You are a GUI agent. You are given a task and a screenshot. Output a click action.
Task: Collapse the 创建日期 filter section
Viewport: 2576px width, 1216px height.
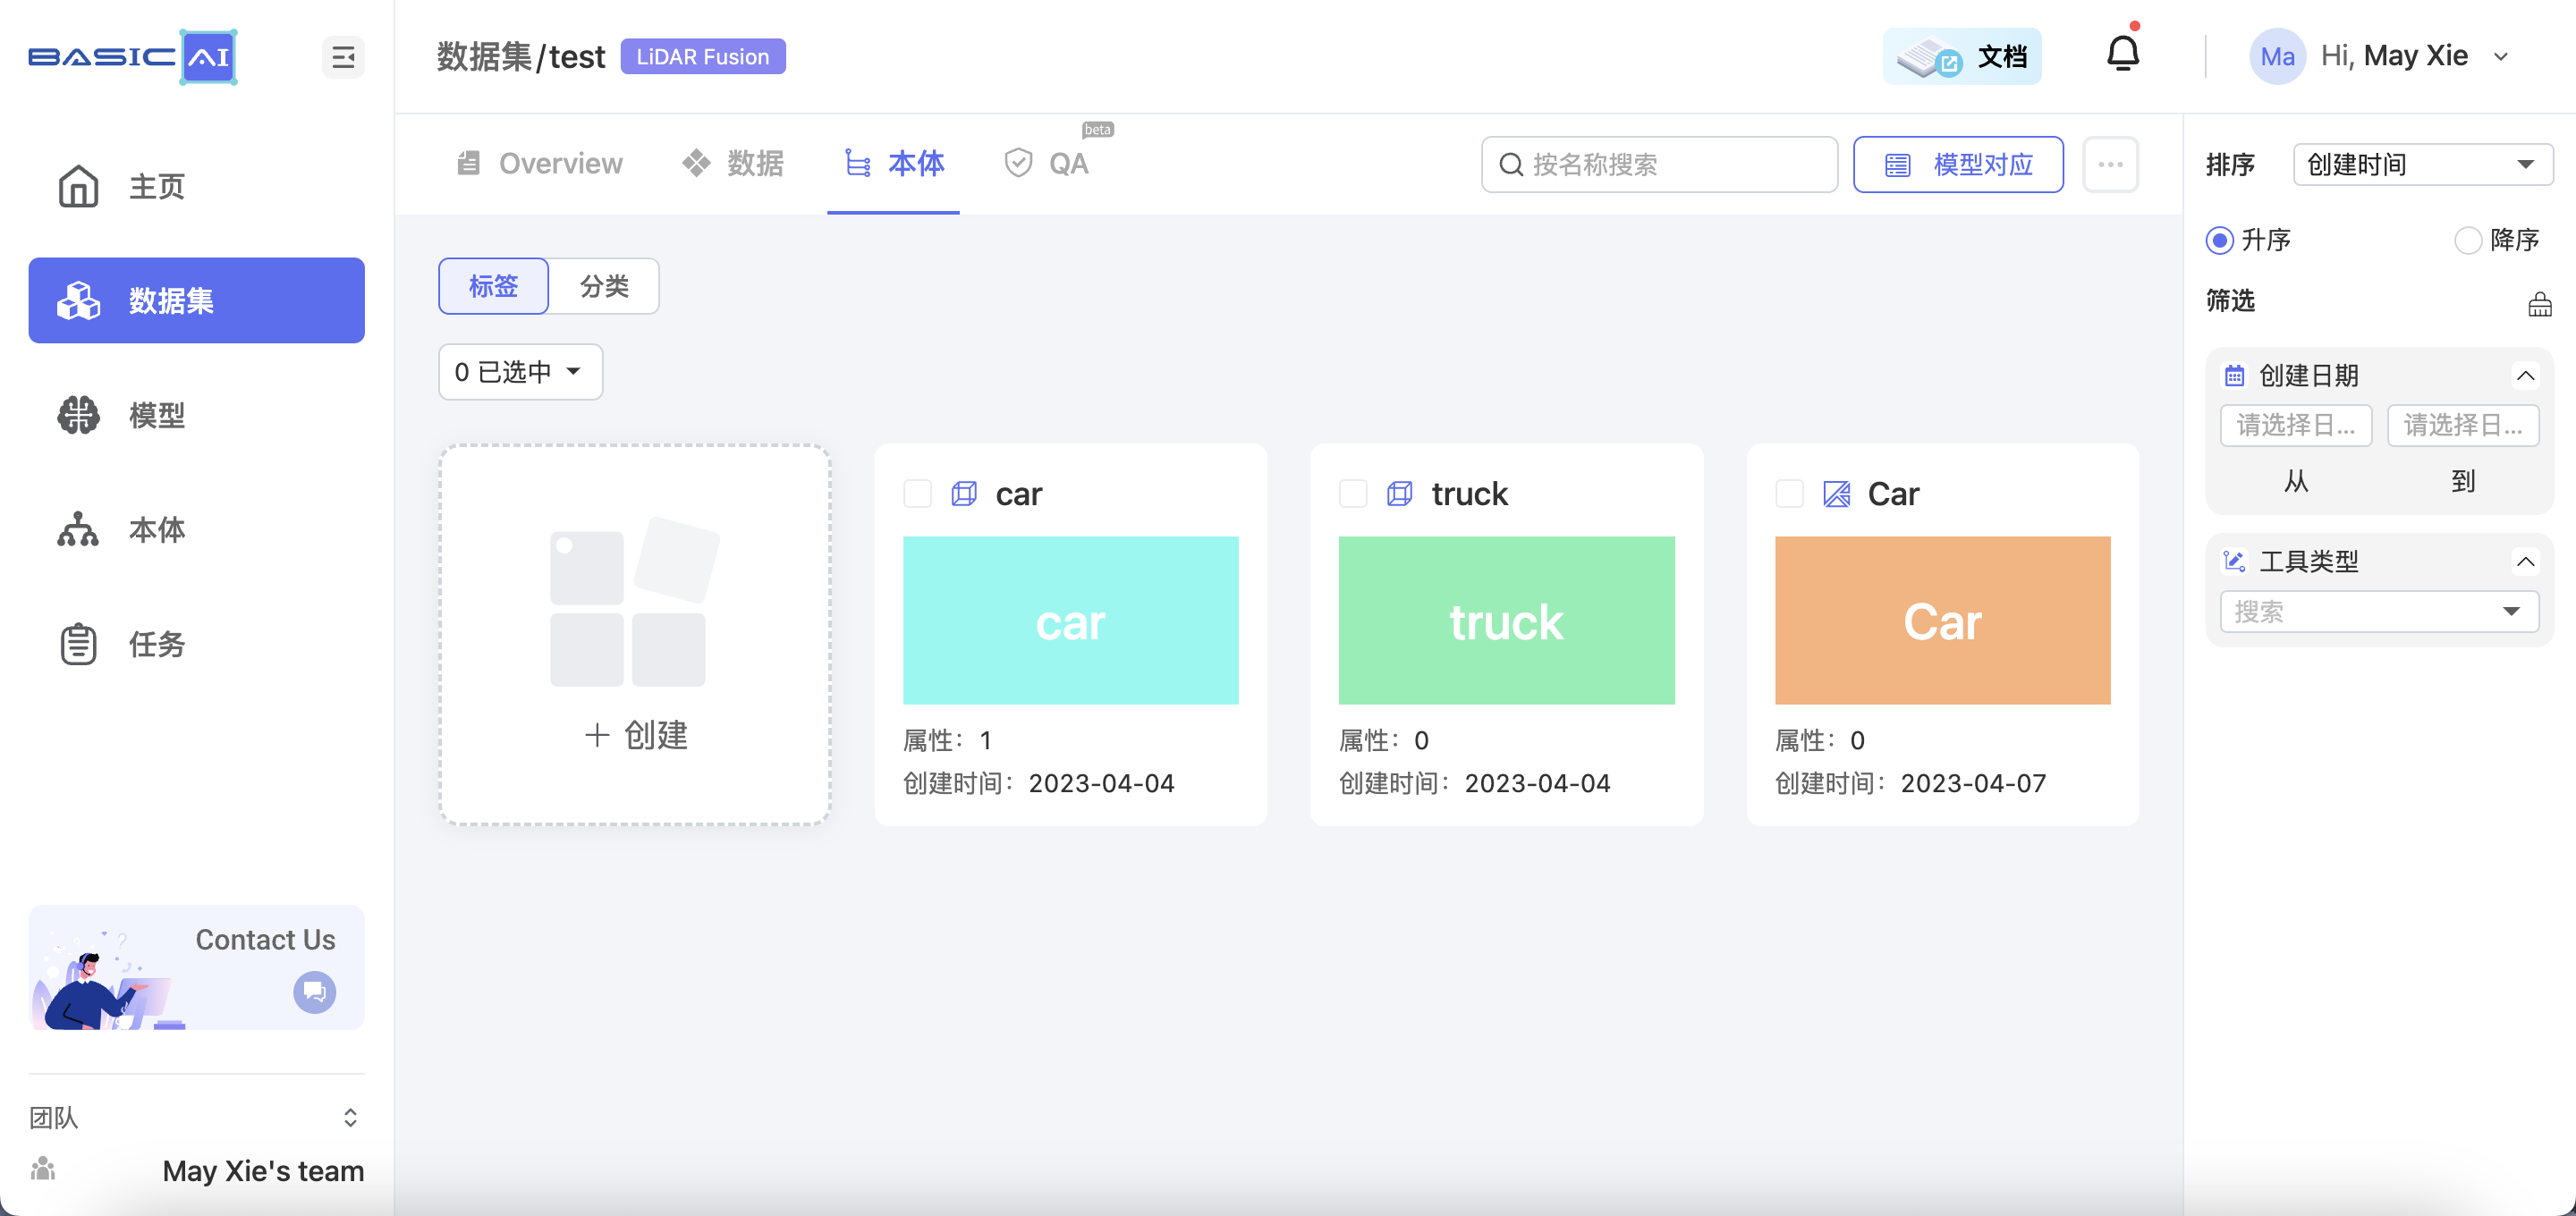tap(2526, 376)
